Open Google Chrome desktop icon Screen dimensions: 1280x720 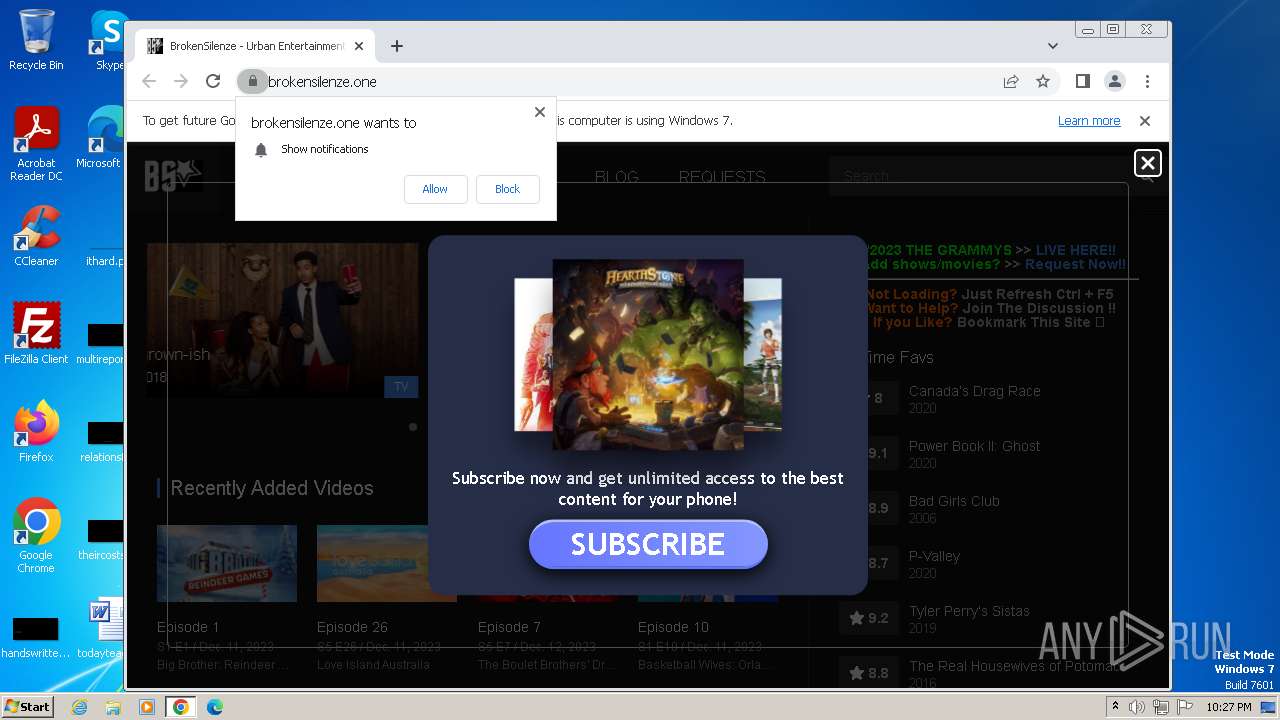point(36,535)
